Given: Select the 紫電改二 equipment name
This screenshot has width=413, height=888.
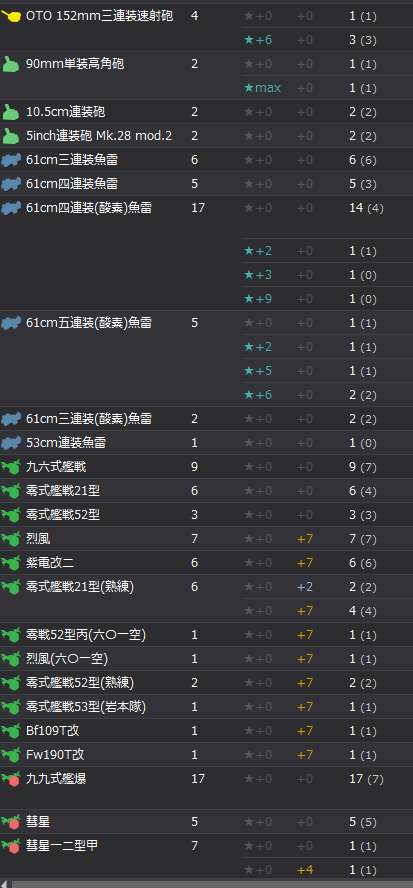Looking at the screenshot, I should [x=49, y=563].
